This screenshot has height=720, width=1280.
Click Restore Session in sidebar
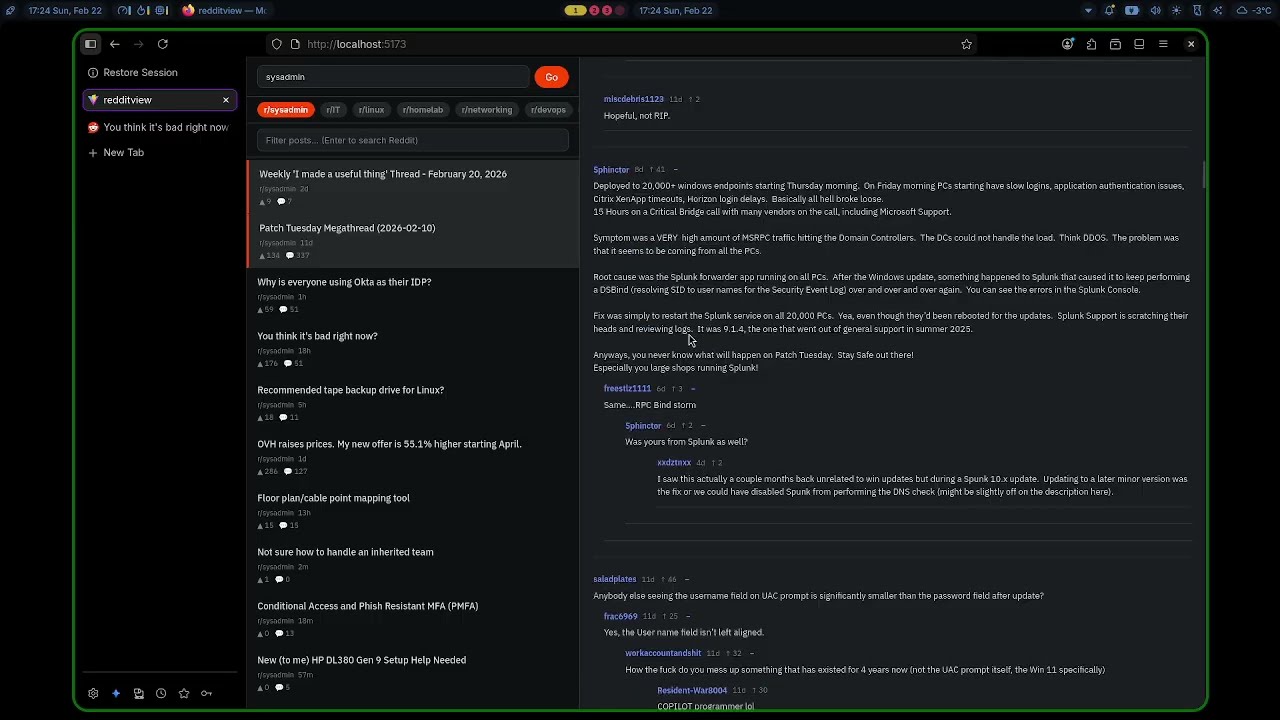point(140,72)
